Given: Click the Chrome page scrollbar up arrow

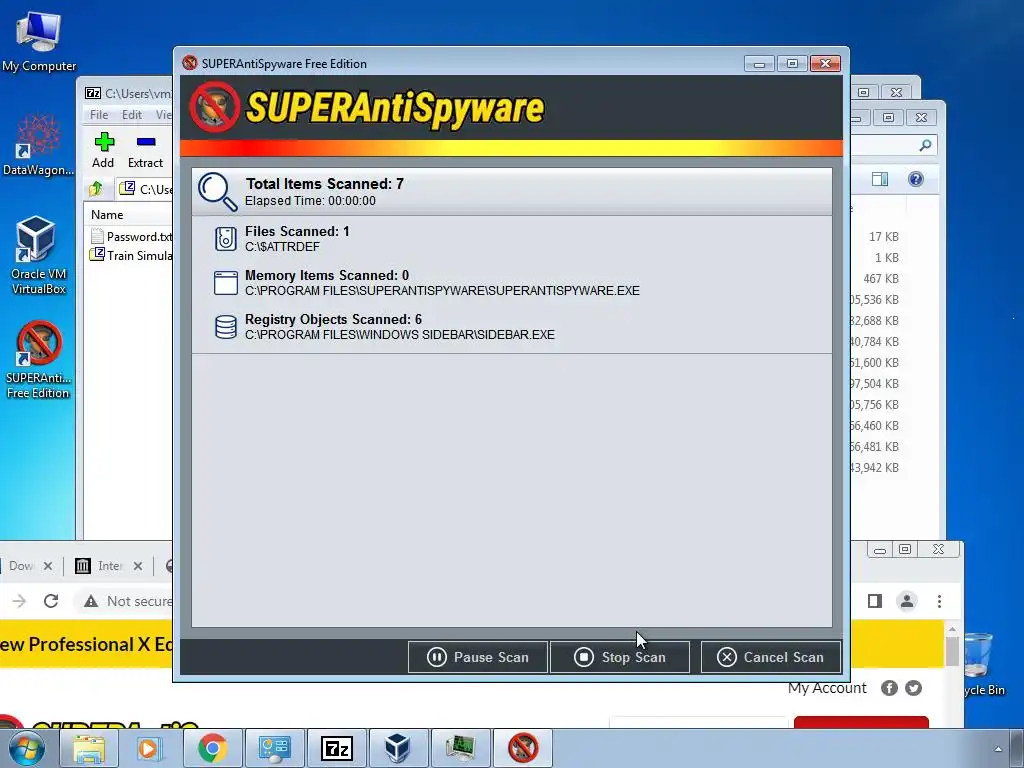Looking at the screenshot, I should tap(952, 629).
